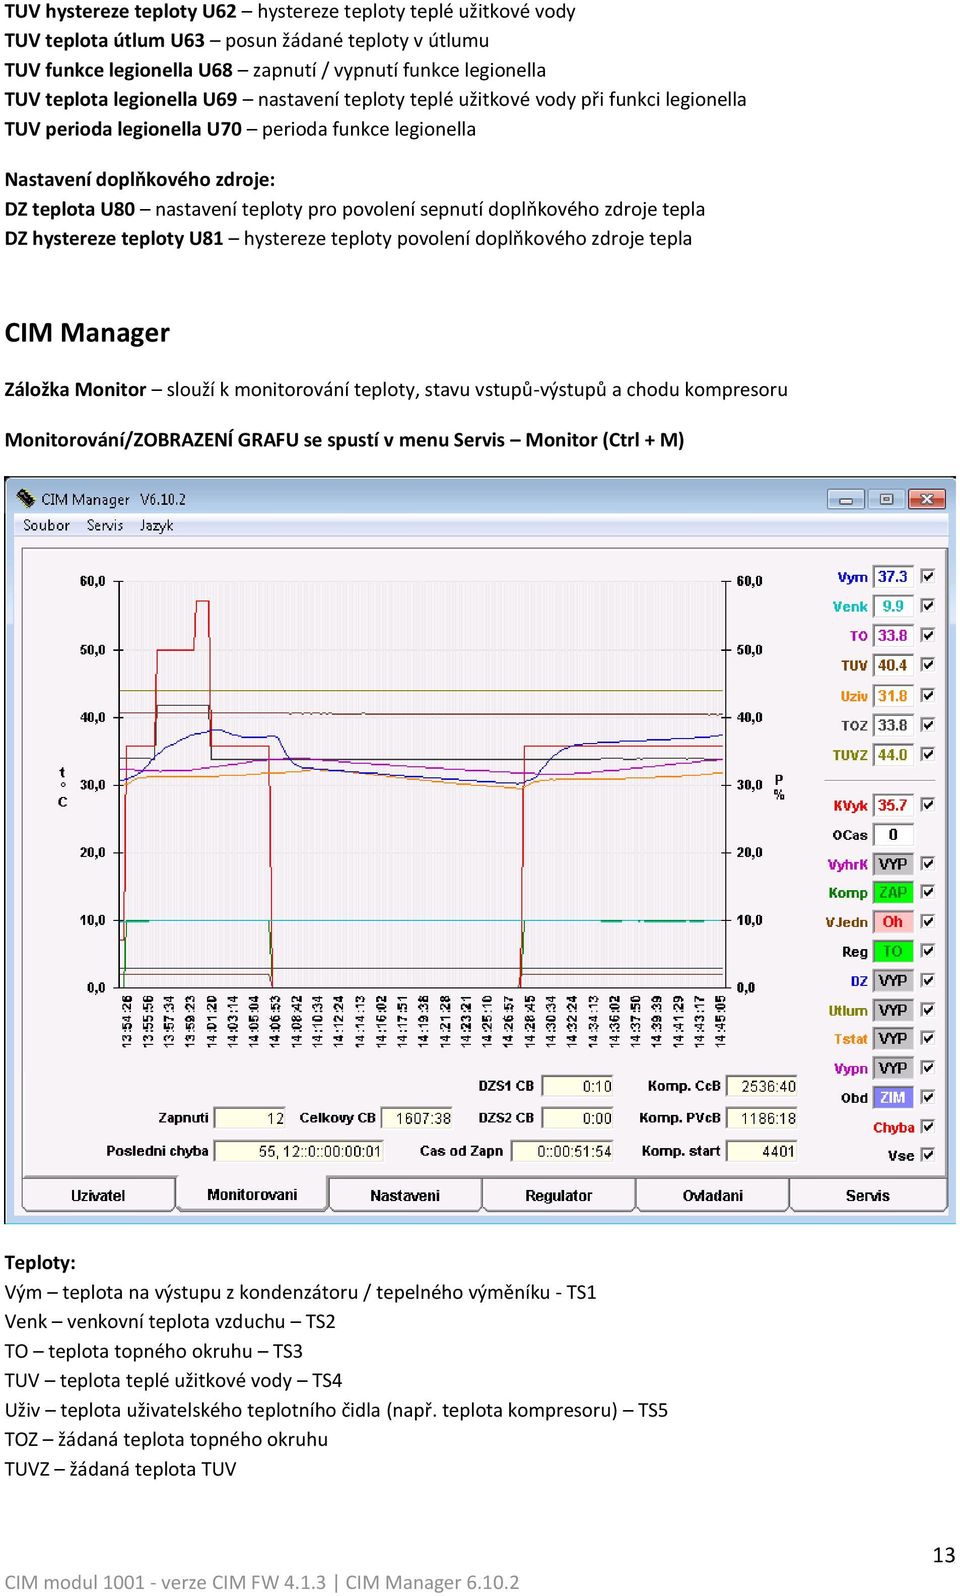Click the Komp. PVcB value field
Viewport: 960px width, 1596px height.
tap(761, 1118)
